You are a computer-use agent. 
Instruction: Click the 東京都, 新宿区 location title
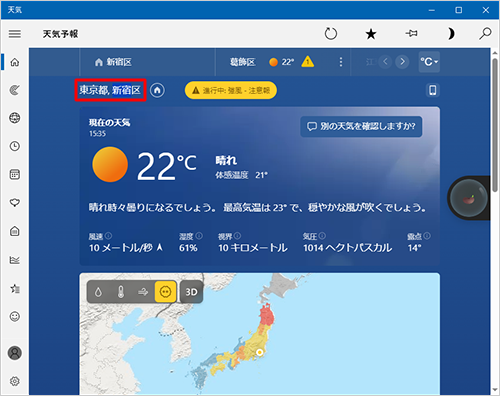pos(110,90)
